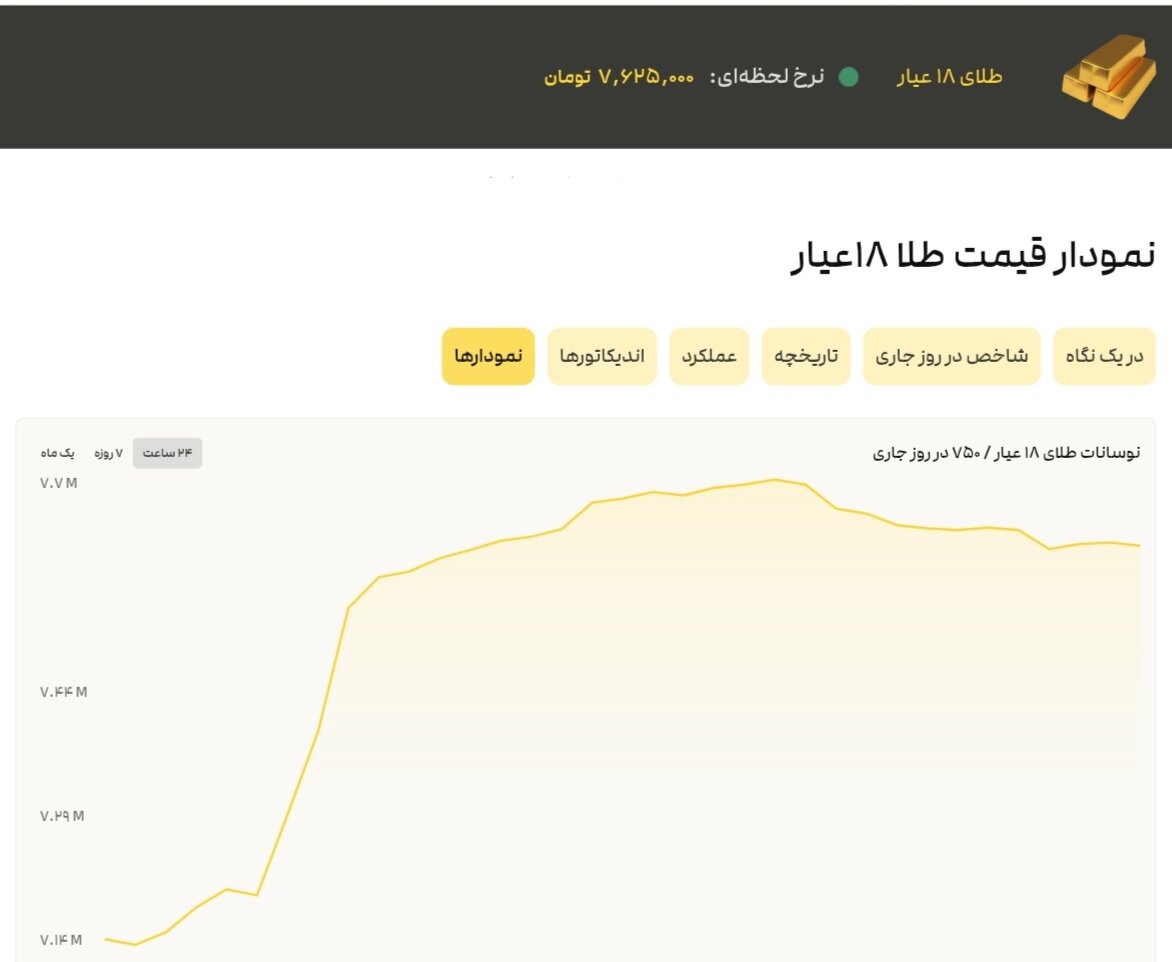This screenshot has height=962, width=1172.
Task: Select the عملکرد tab
Action: point(709,356)
